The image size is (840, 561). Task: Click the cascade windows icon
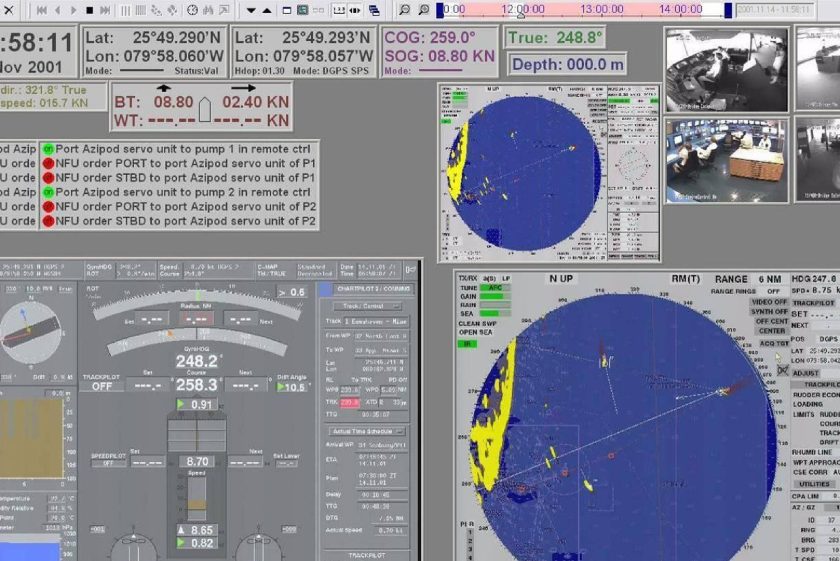[x=374, y=10]
